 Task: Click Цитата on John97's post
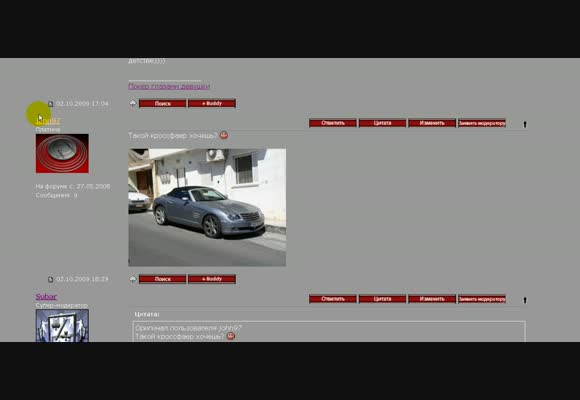pos(382,123)
